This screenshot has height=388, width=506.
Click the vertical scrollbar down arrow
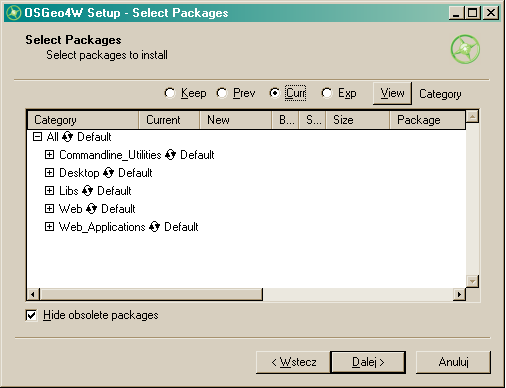click(x=472, y=281)
